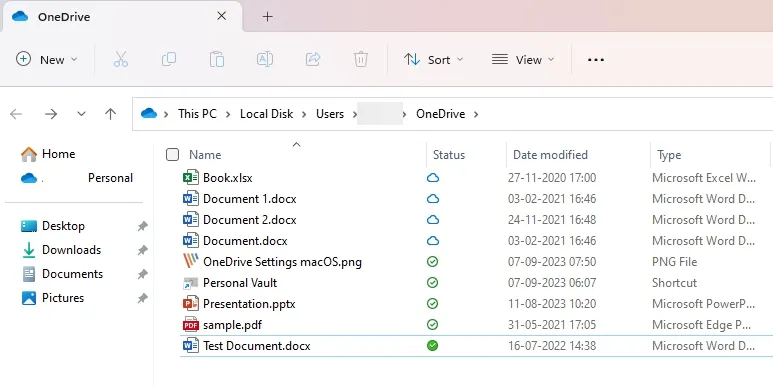The image size is (773, 386).
Task: Add a new tab with plus
Action: pyautogui.click(x=267, y=17)
